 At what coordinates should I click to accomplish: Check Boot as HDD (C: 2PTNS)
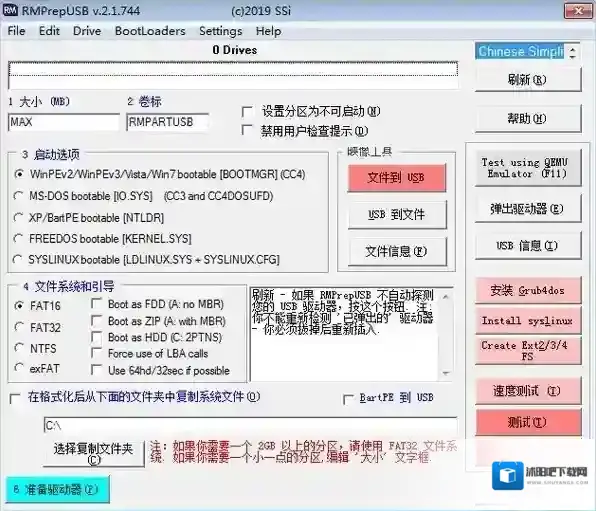click(x=97, y=337)
